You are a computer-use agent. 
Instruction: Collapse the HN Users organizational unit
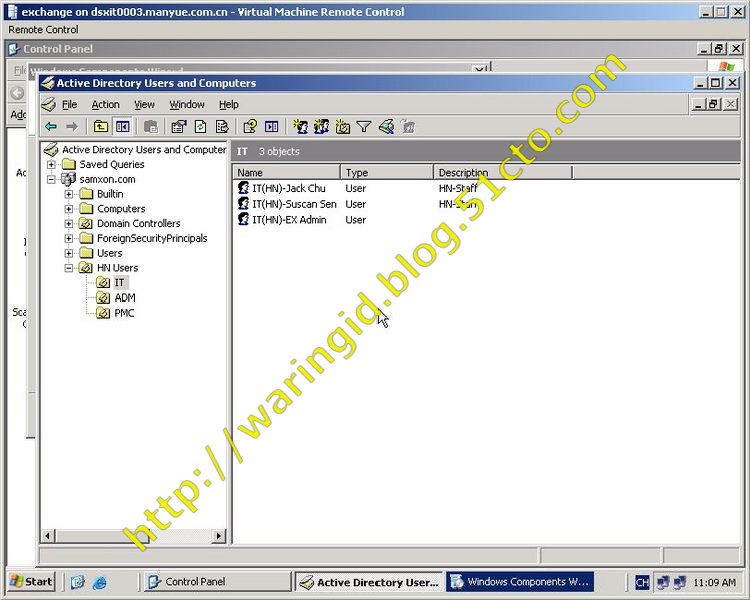click(x=69, y=268)
